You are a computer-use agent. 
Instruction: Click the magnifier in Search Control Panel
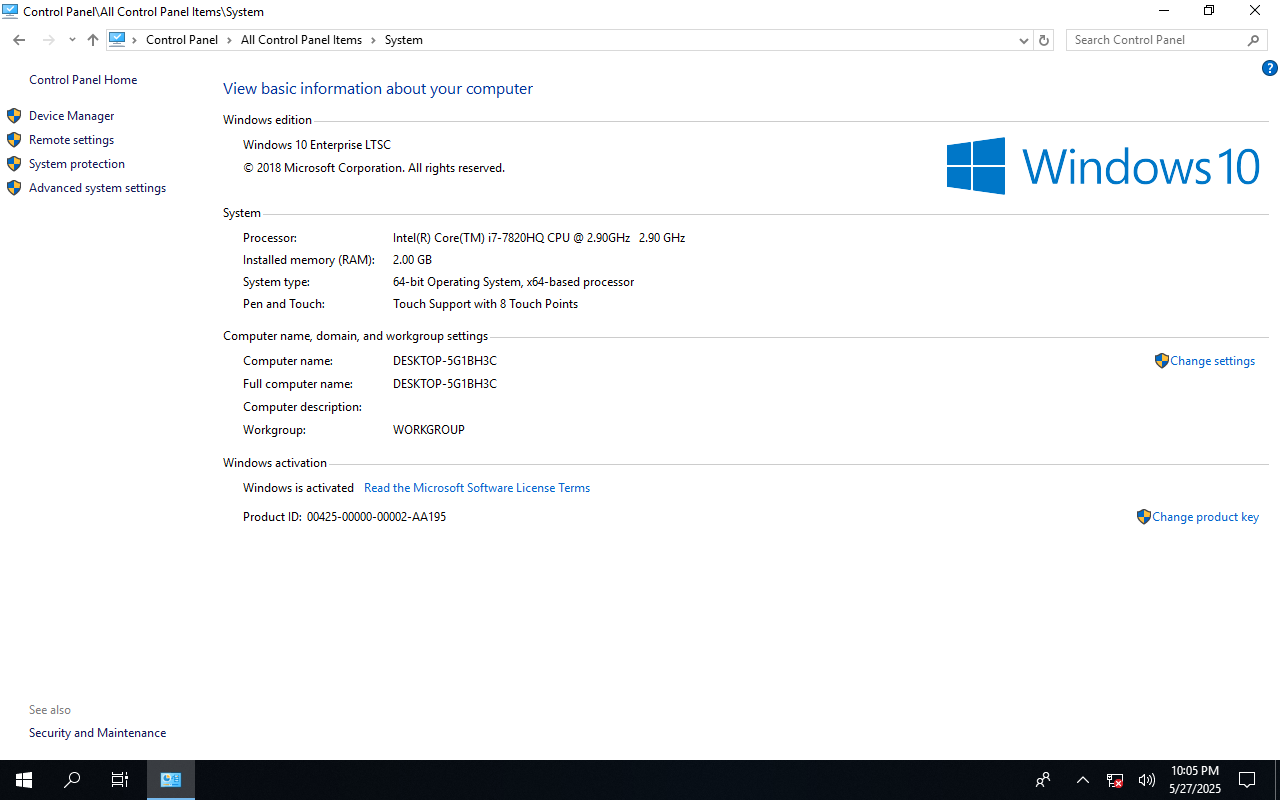click(x=1254, y=40)
